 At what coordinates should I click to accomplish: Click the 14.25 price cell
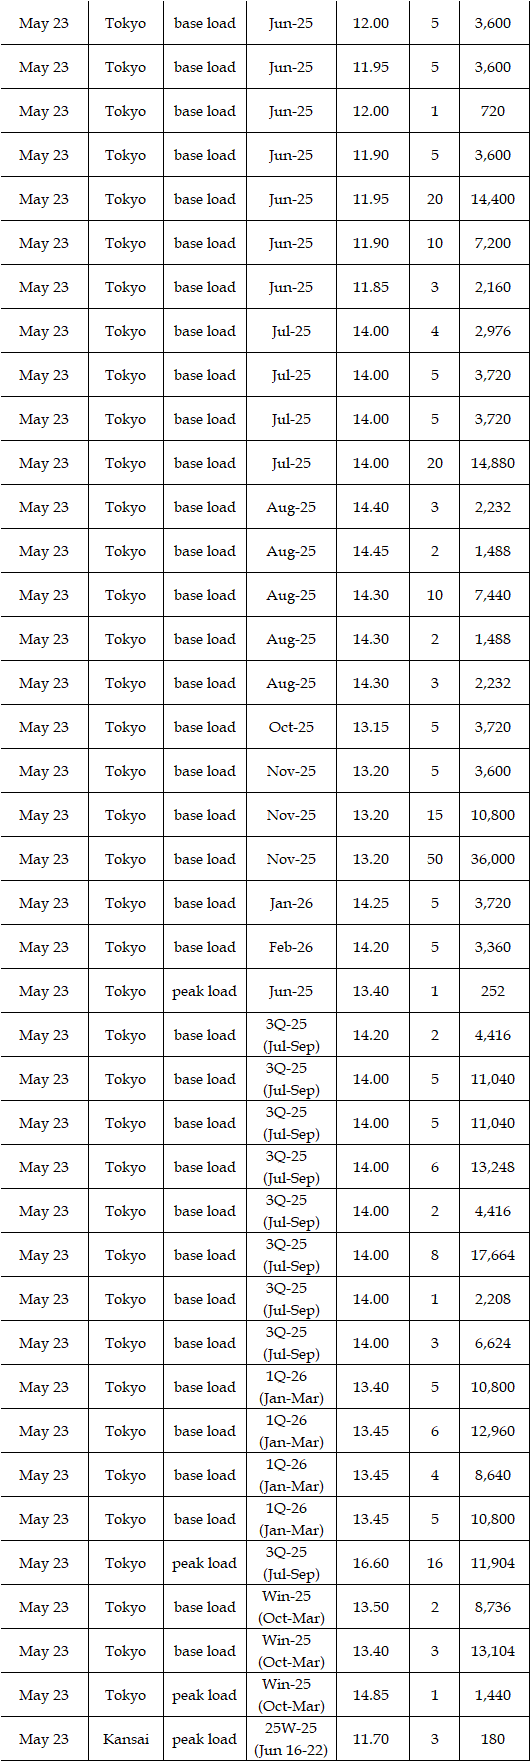click(371, 903)
